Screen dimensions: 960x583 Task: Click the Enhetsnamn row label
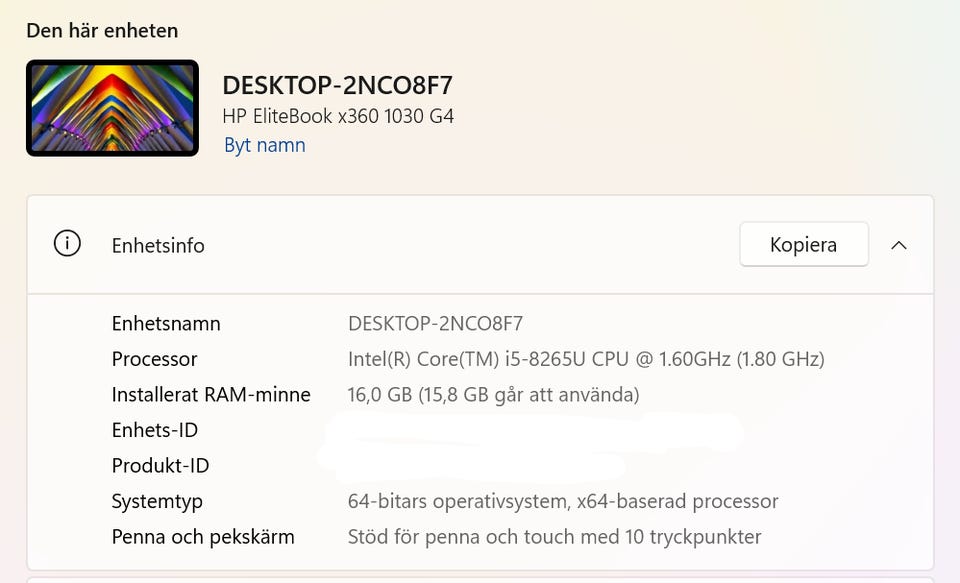point(166,323)
